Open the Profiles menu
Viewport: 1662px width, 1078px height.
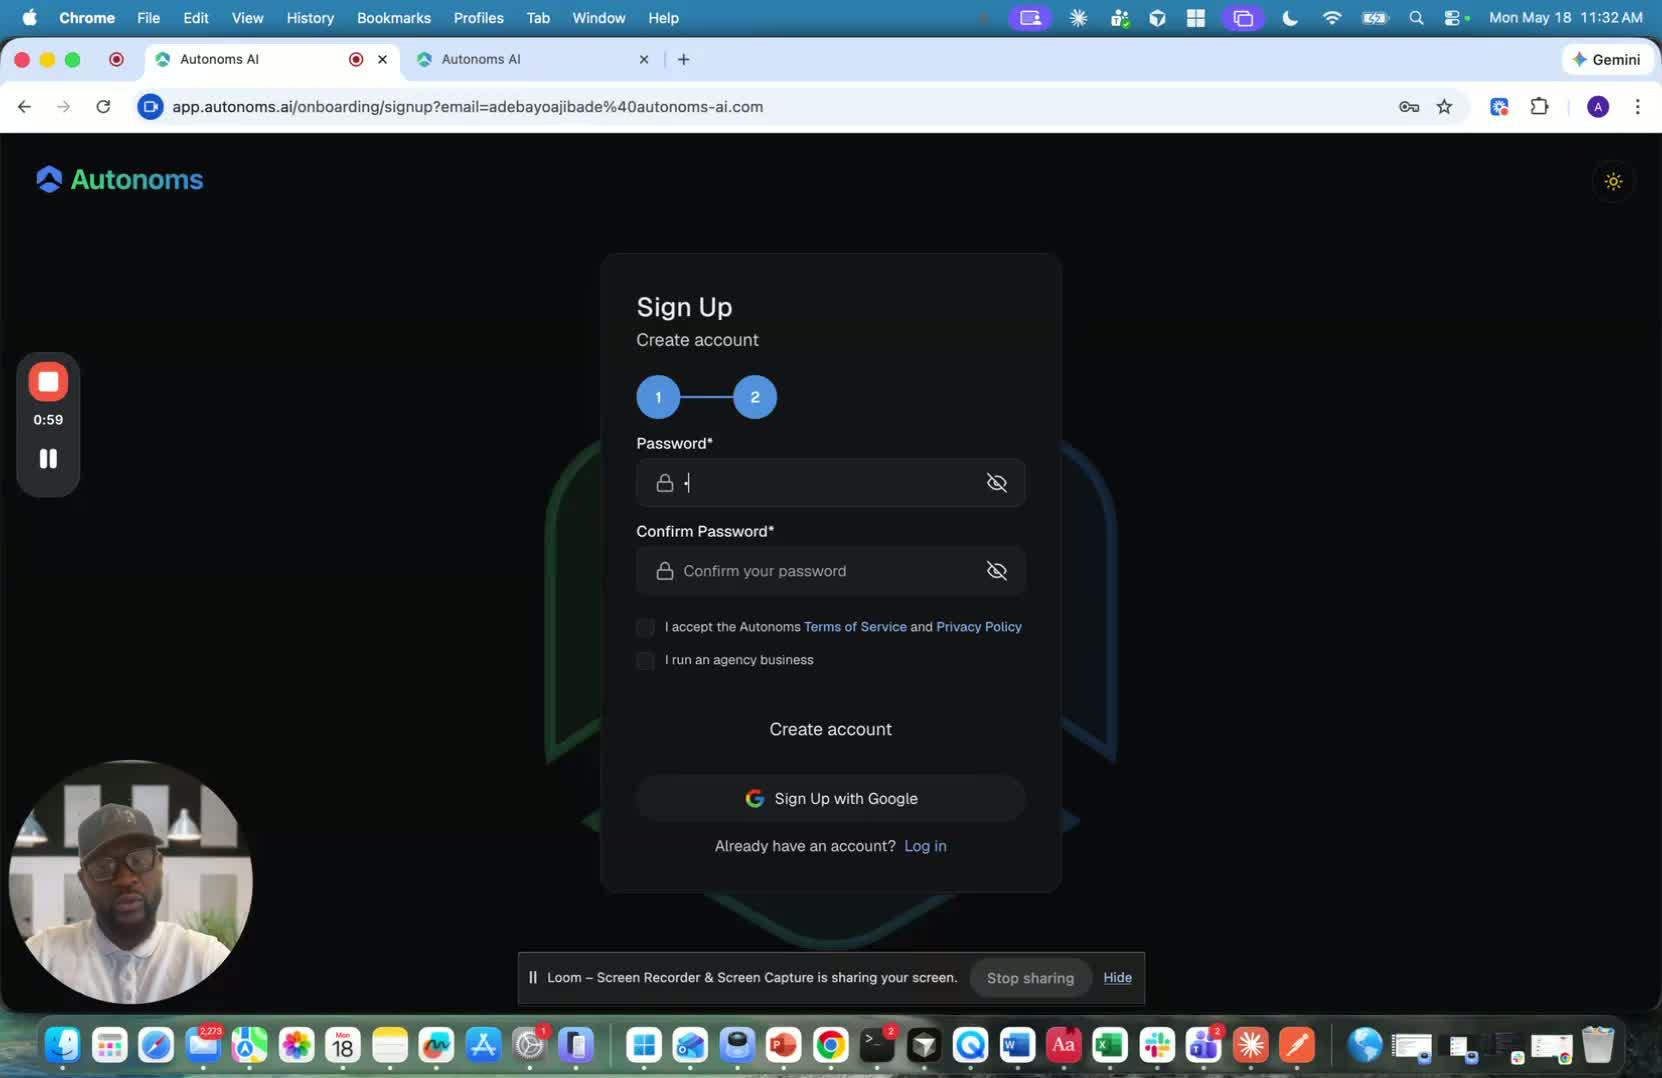coord(478,18)
